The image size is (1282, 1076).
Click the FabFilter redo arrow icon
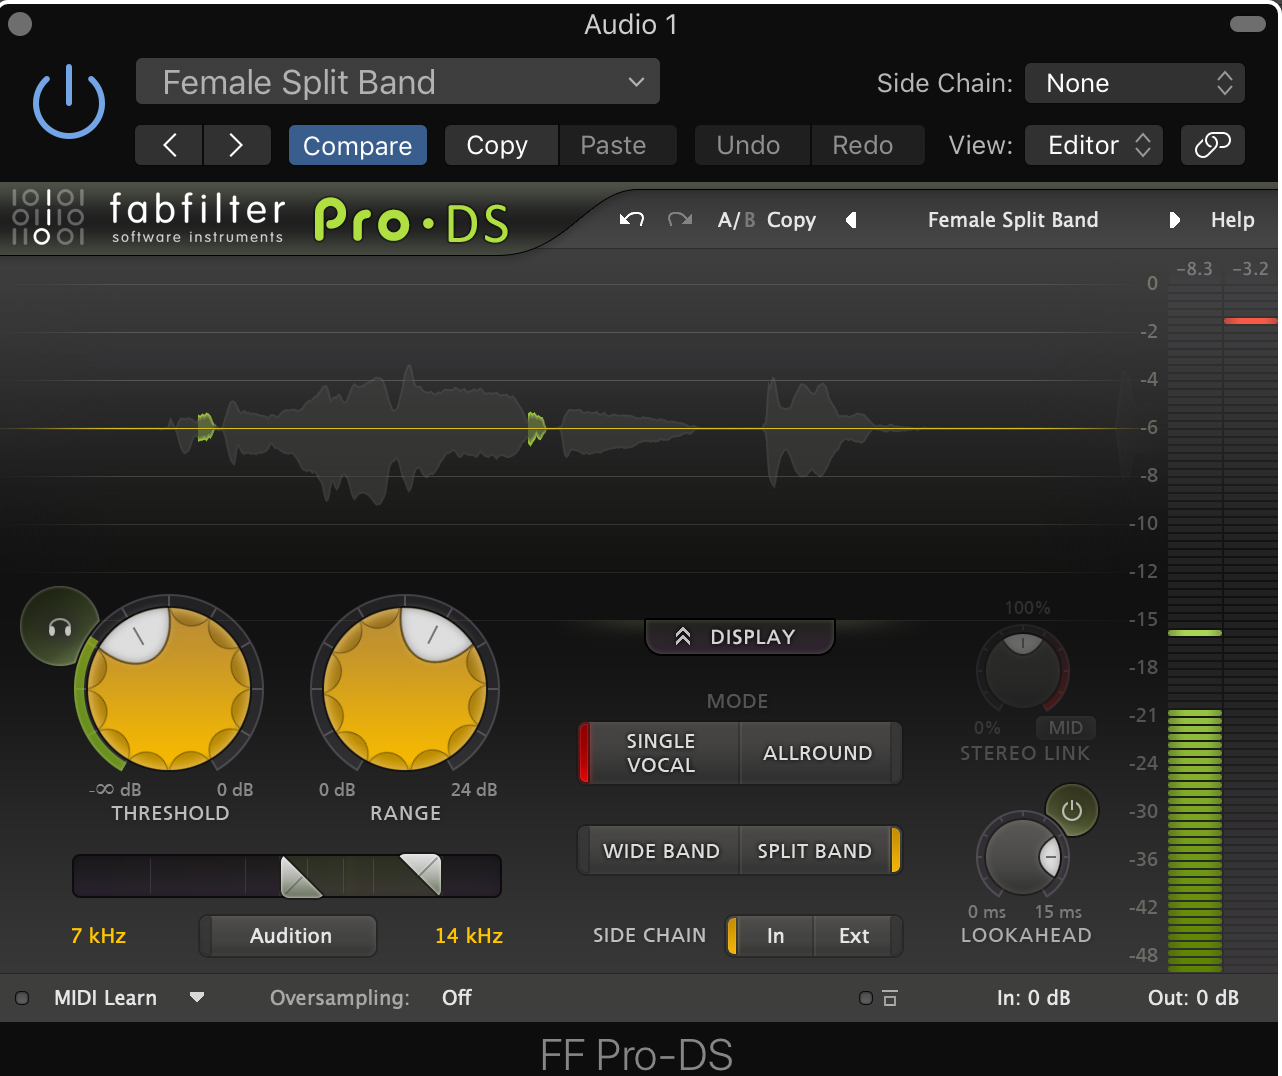point(680,219)
